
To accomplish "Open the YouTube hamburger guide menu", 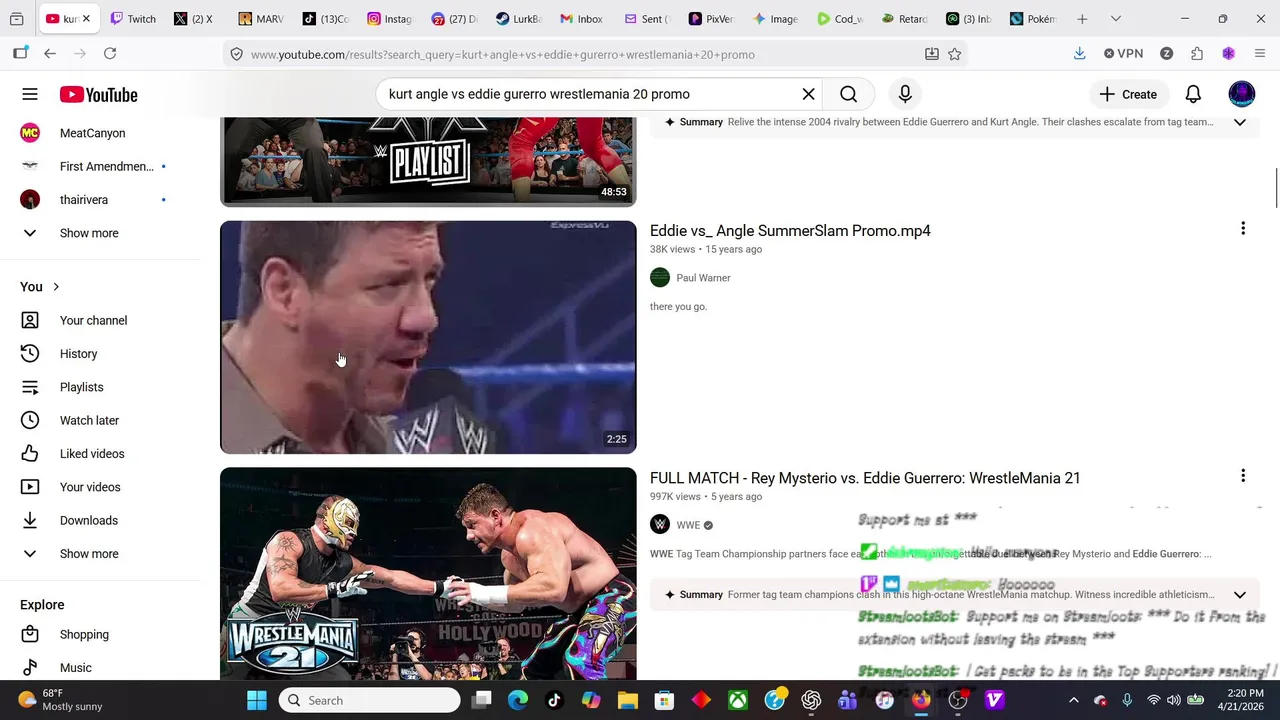I will (x=30, y=94).
